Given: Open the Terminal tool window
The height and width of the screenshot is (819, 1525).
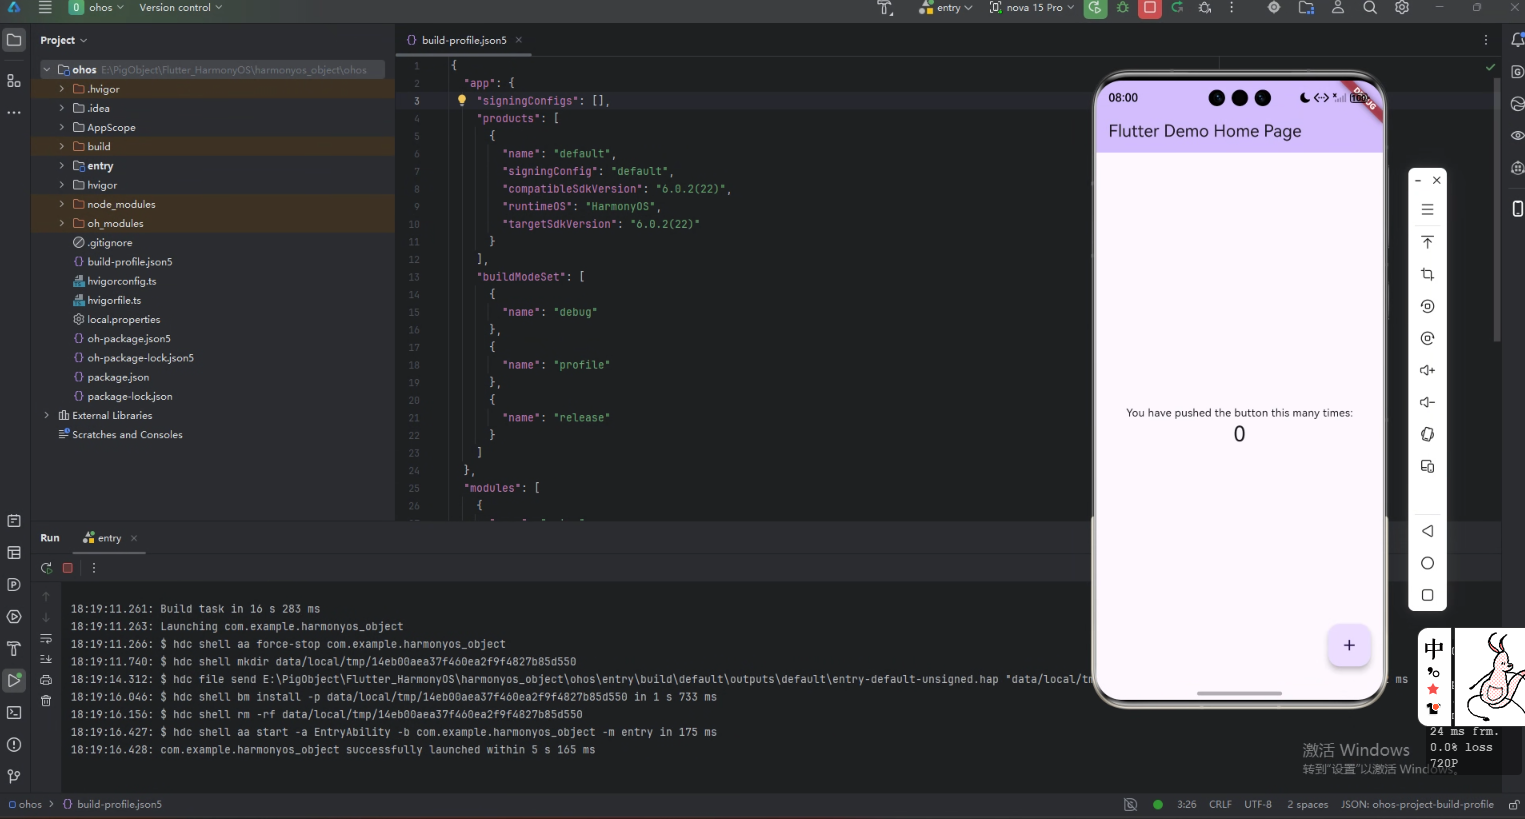Looking at the screenshot, I should coord(14,713).
